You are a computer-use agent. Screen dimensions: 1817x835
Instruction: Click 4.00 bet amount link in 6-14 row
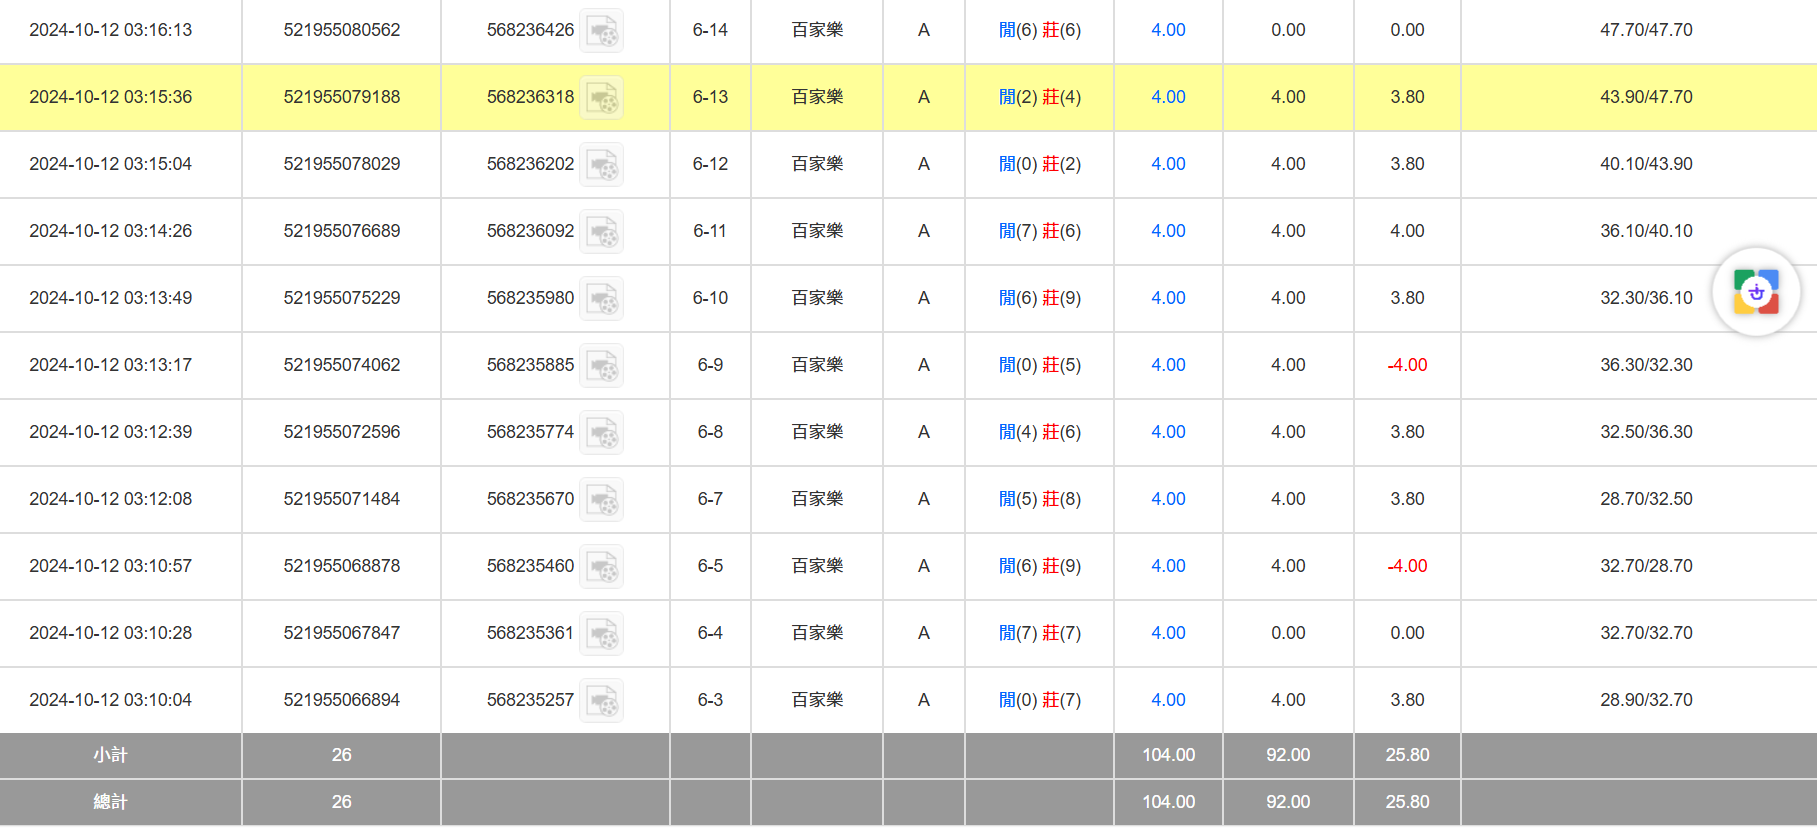1168,30
